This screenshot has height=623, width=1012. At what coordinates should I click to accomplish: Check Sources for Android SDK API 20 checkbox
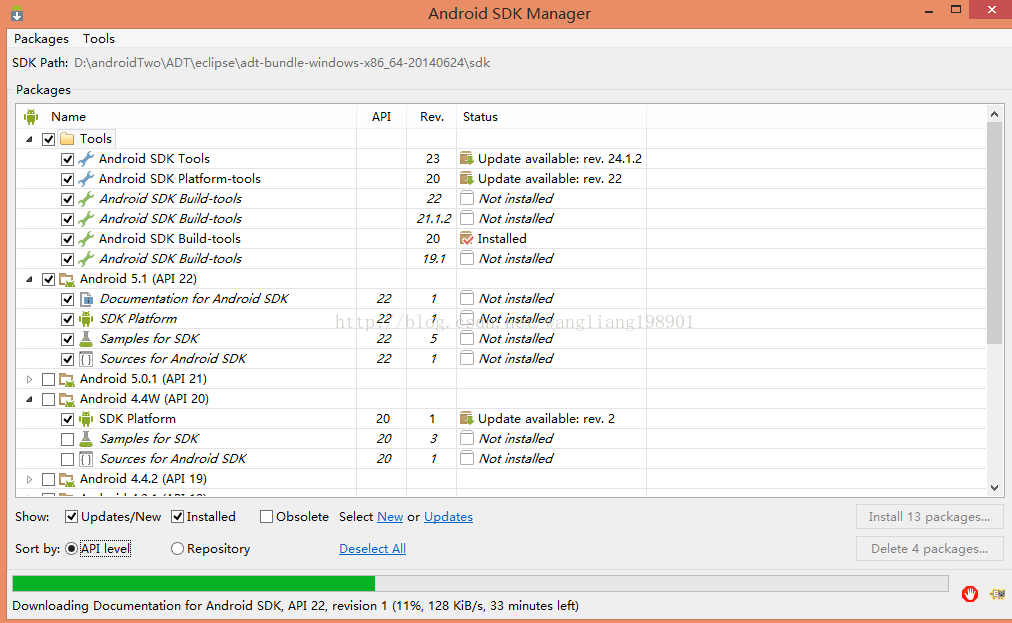pos(67,459)
